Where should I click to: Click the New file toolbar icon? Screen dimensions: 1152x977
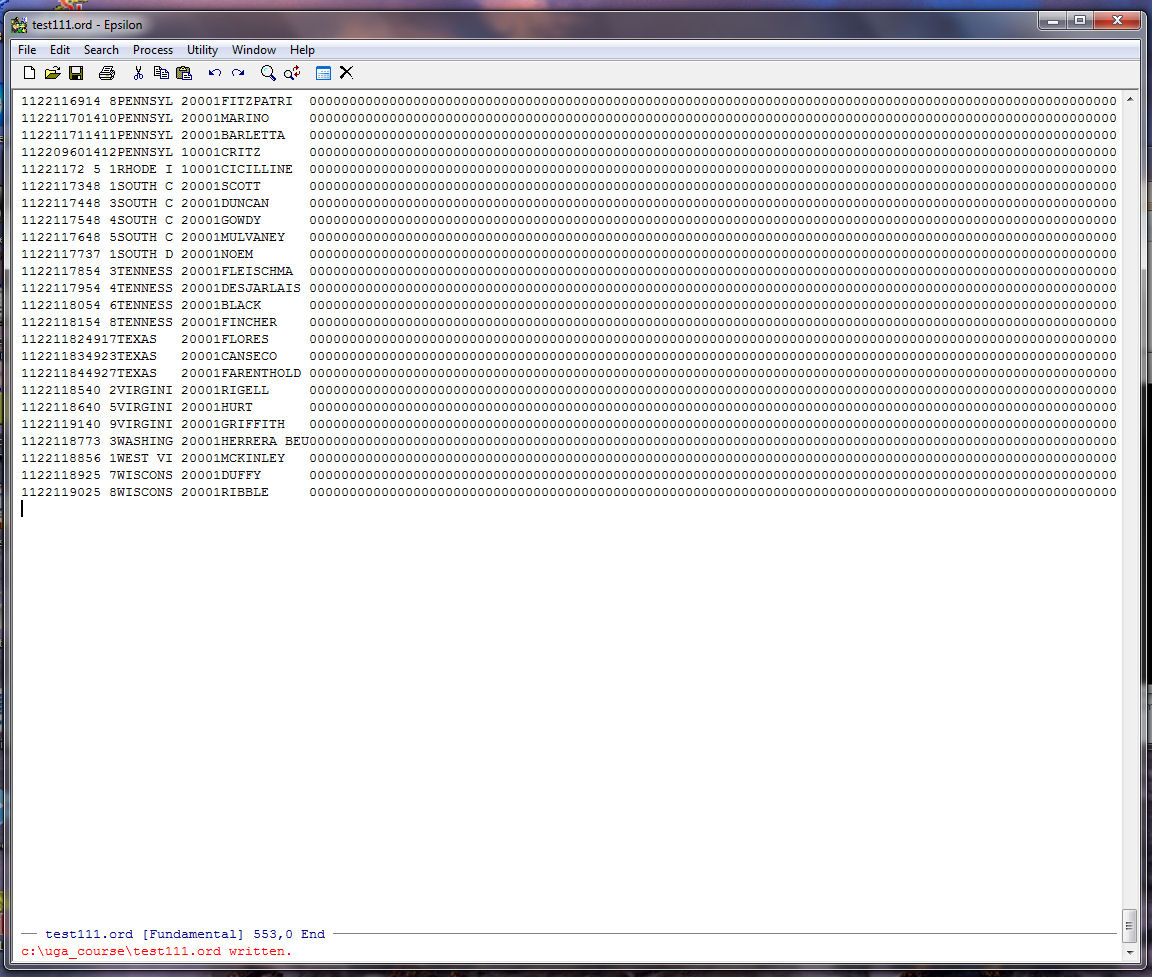pyautogui.click(x=29, y=73)
